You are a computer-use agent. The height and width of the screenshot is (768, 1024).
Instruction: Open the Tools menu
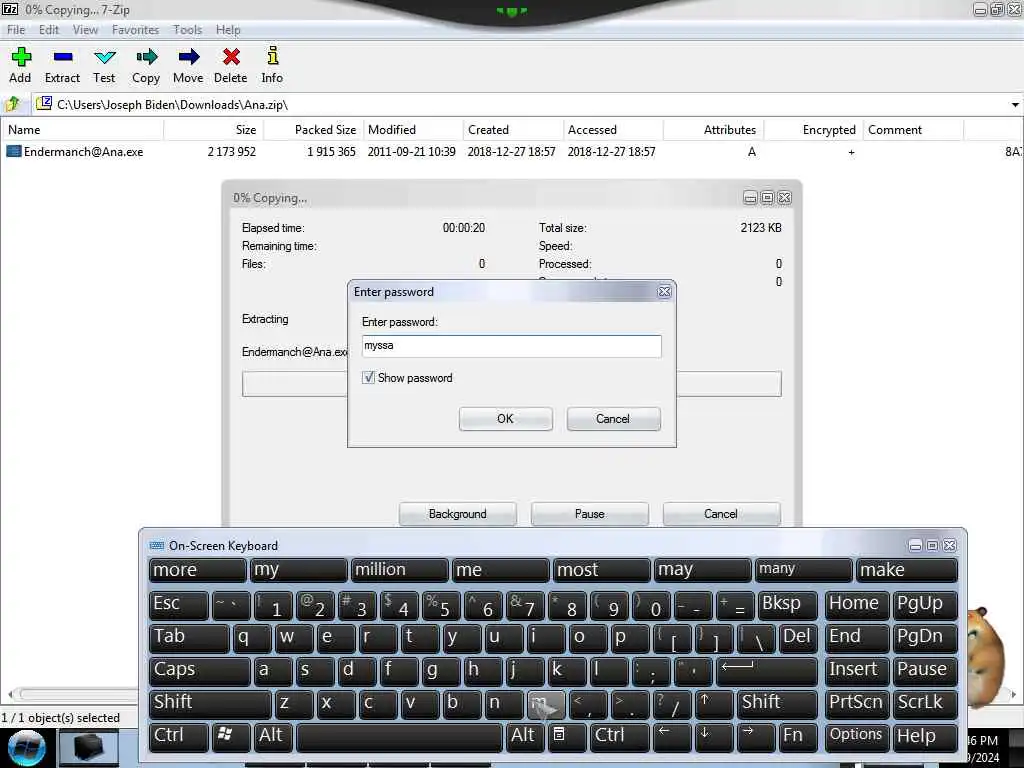(187, 29)
